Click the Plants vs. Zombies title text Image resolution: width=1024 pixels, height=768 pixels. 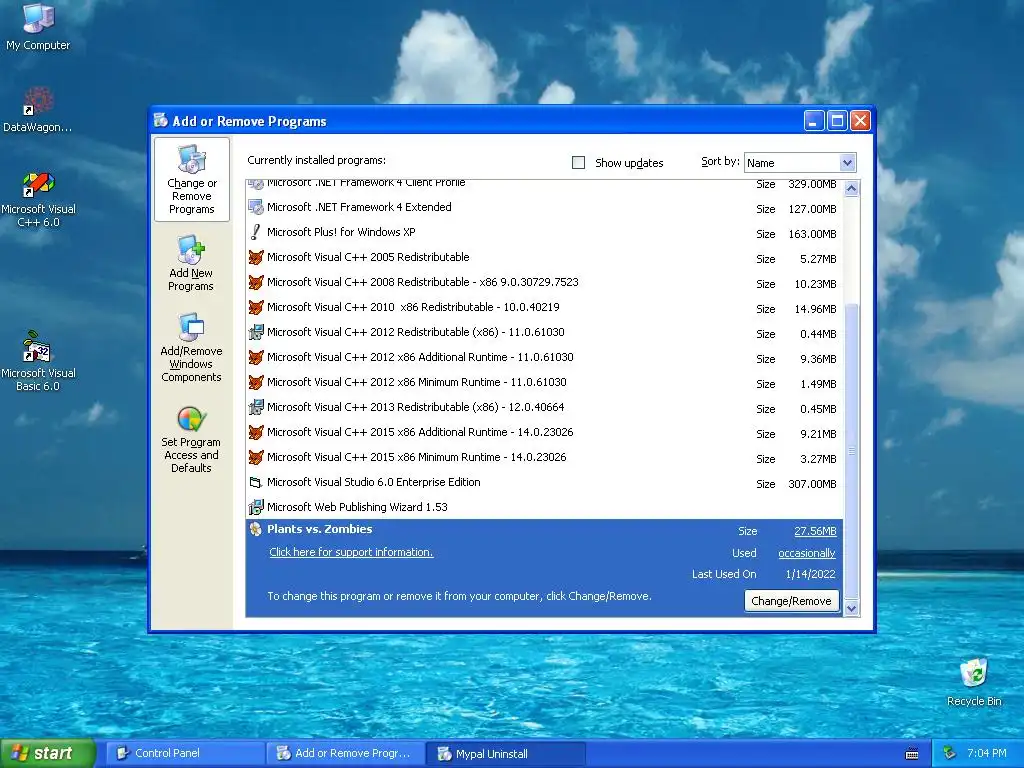(319, 529)
